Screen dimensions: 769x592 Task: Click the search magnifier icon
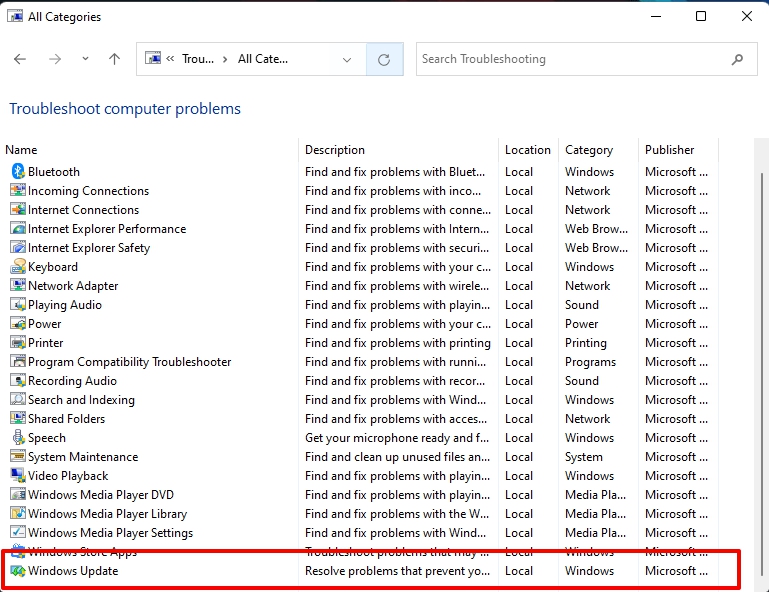click(x=737, y=59)
